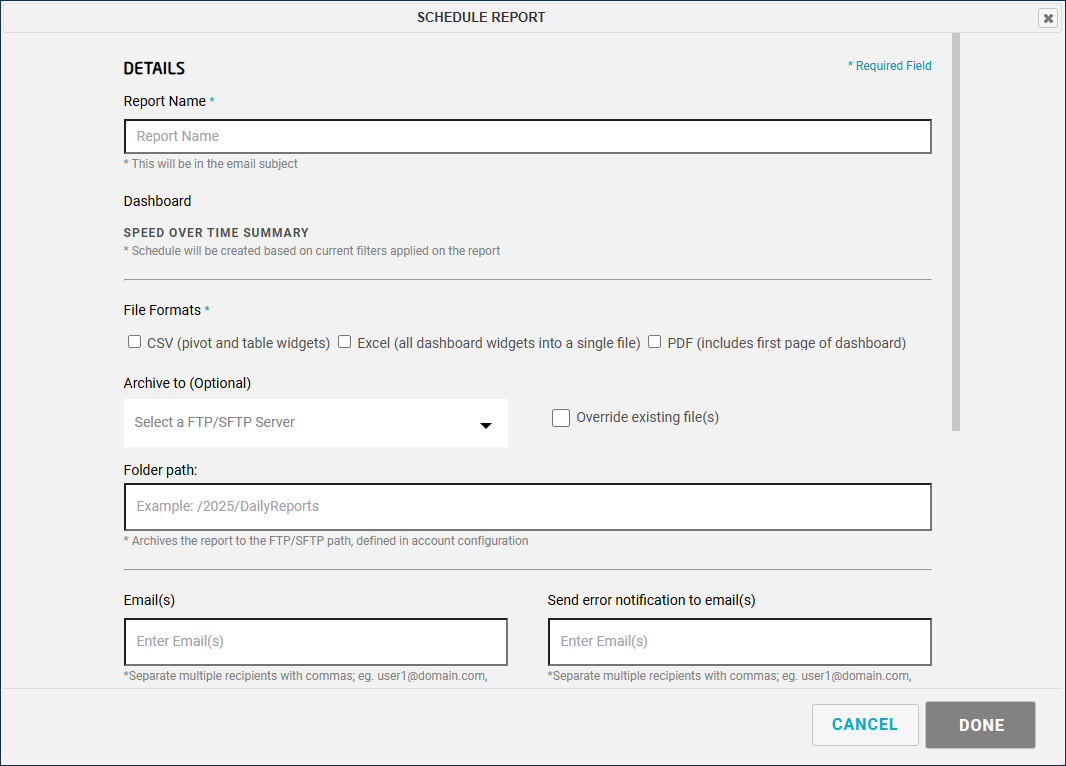Click the SCHEDULE REPORT title text
Screen dimensions: 1066x766
481,18
